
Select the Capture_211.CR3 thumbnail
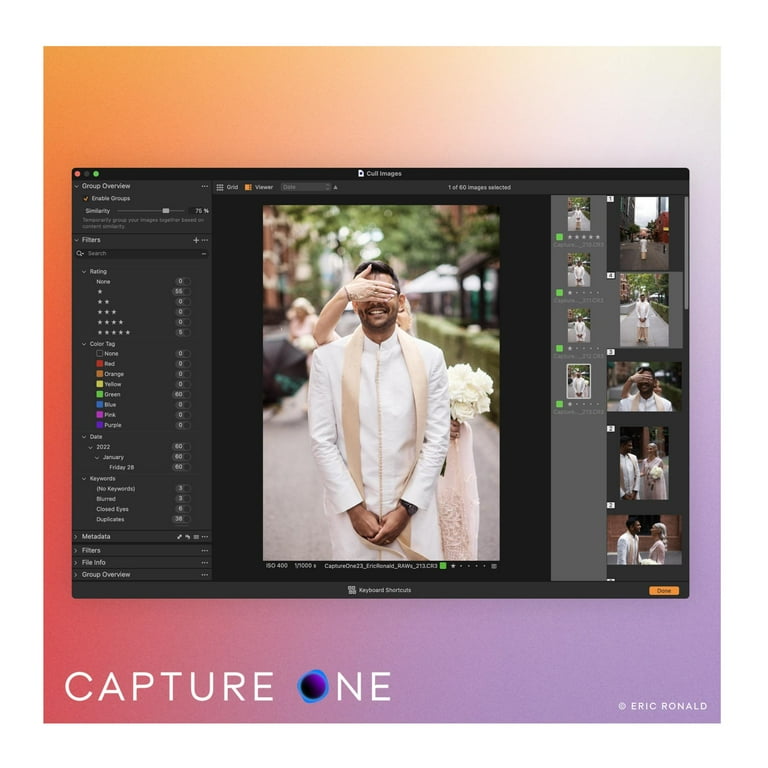point(578,270)
